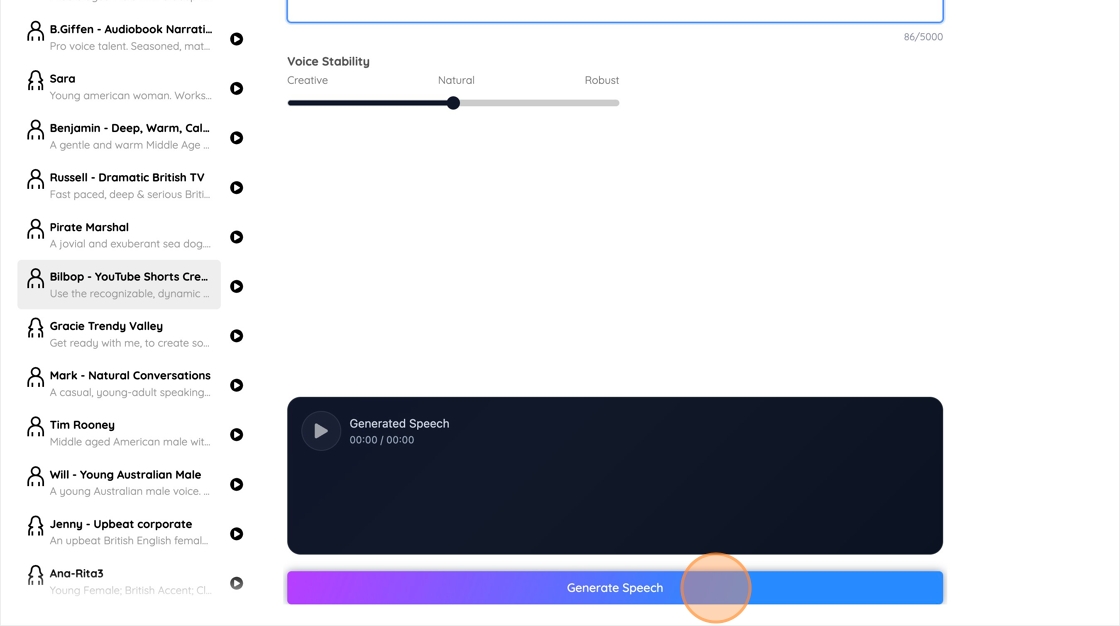The image size is (1120, 626).
Task: Select Mark - Natural Conversations voice
Action: click(130, 375)
